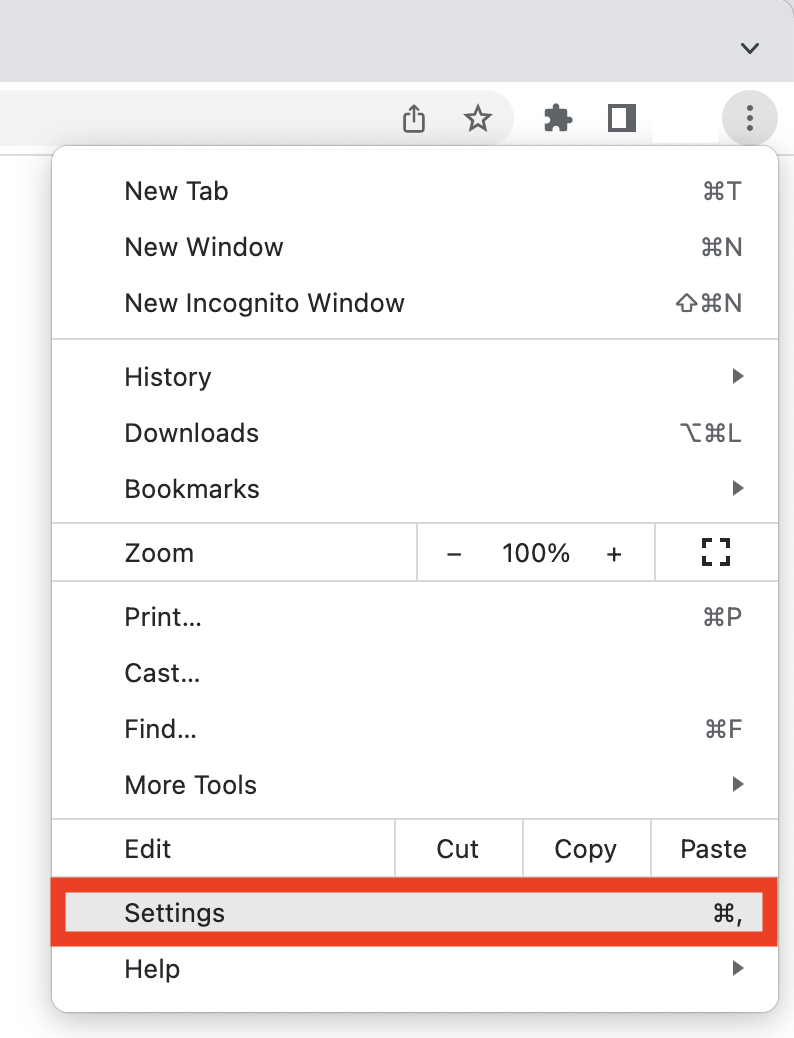This screenshot has height=1038, width=794.
Task: Enter full screen mode via Zoom row icon
Action: 716,553
